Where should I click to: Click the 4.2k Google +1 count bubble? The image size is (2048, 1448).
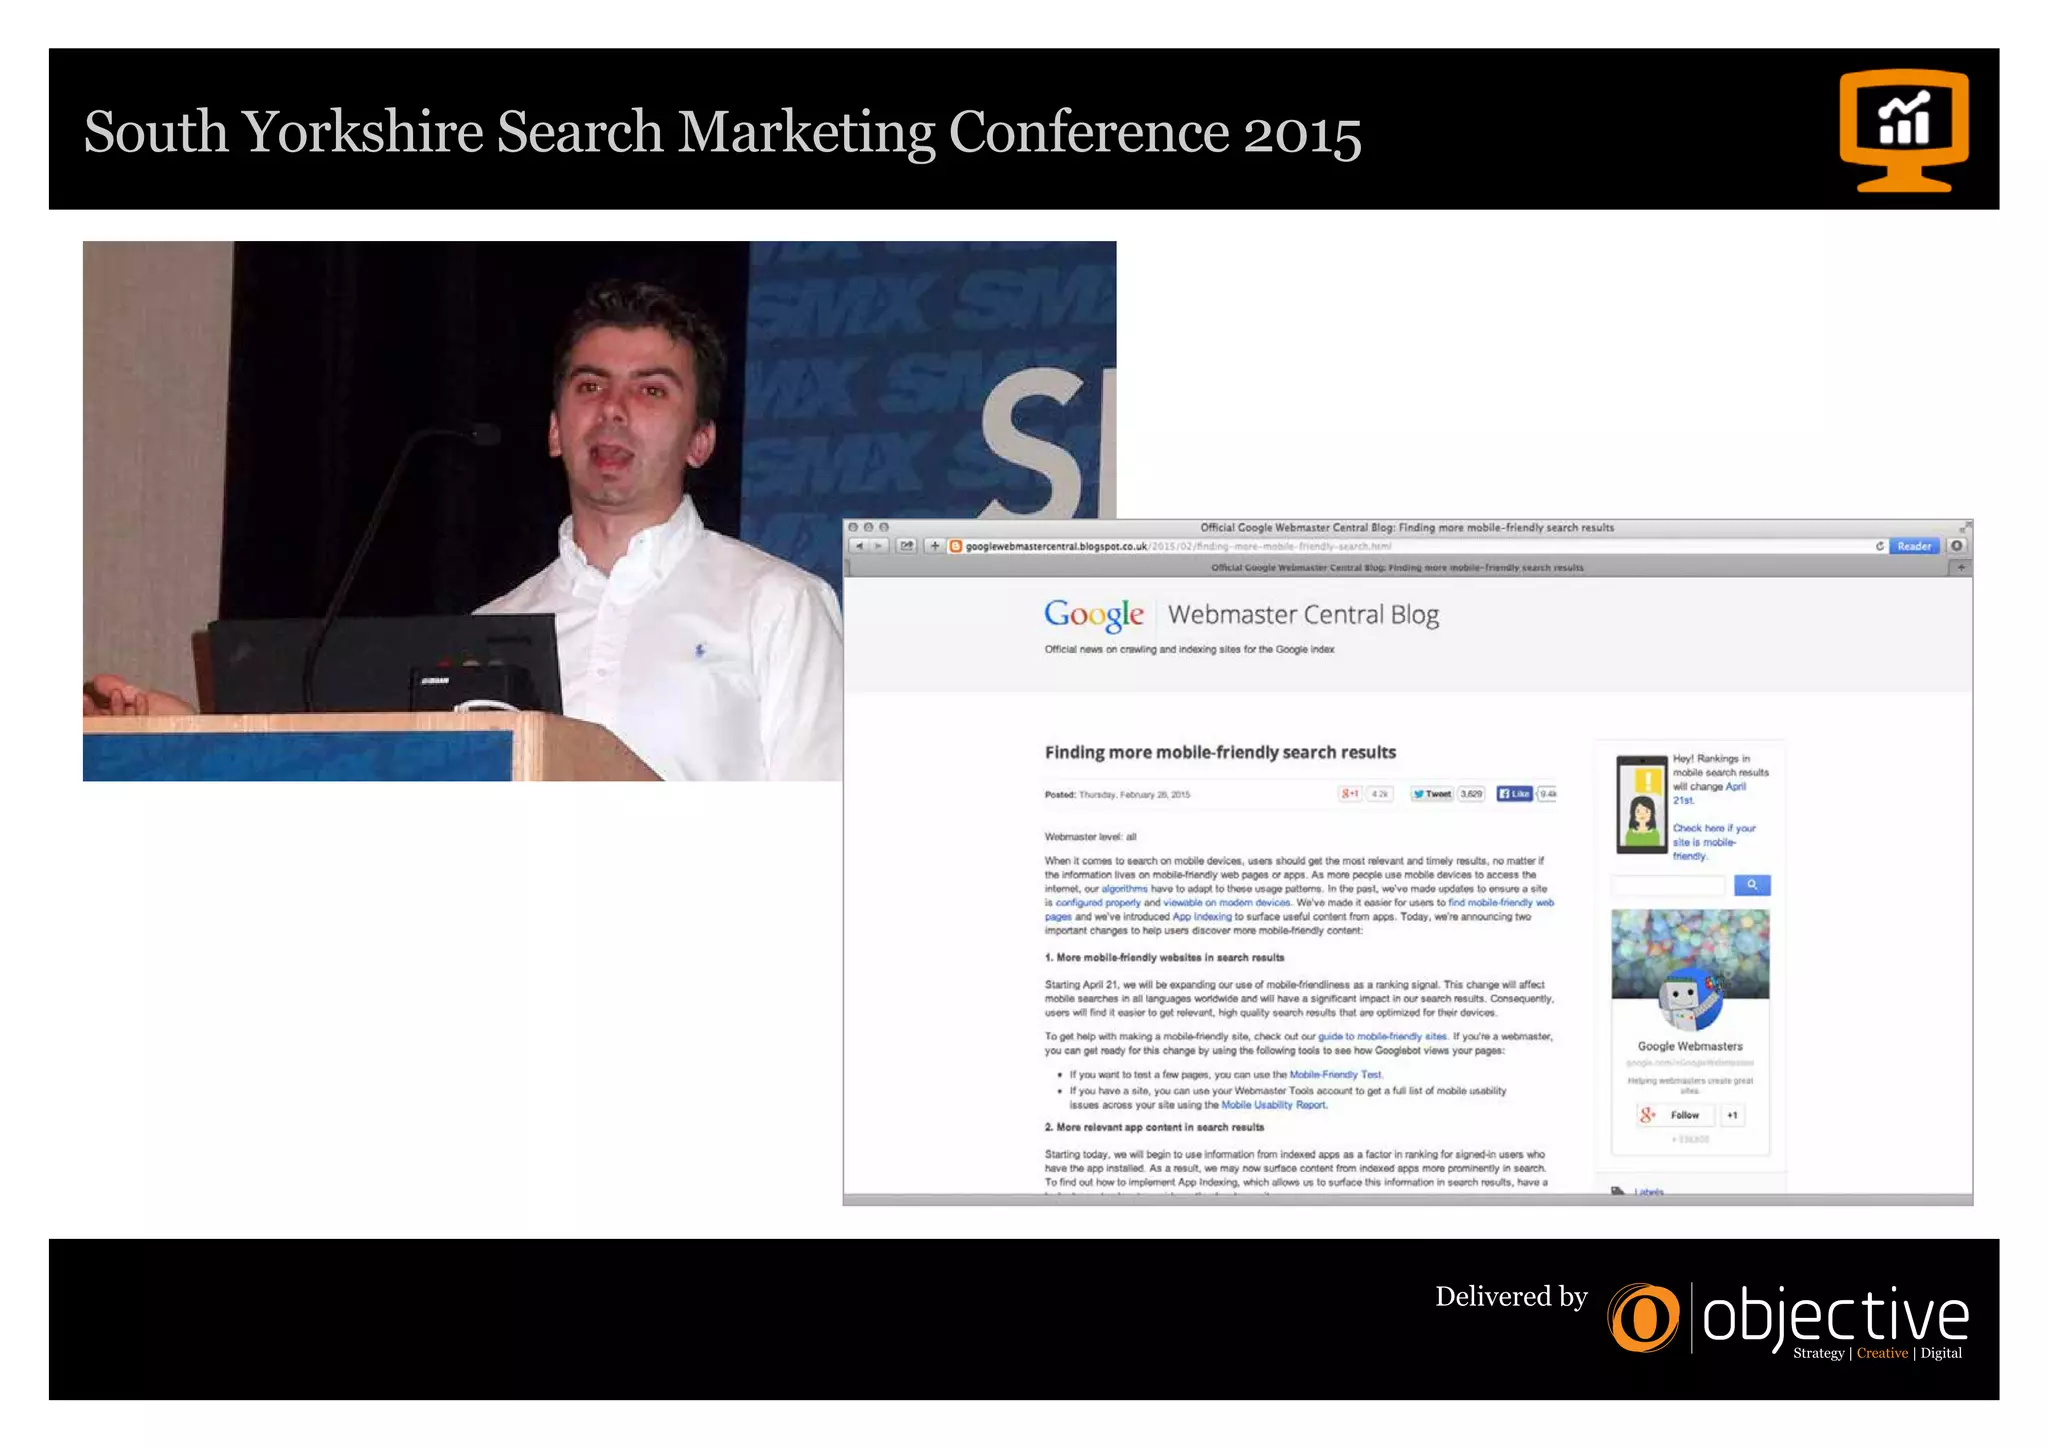[x=1380, y=794]
